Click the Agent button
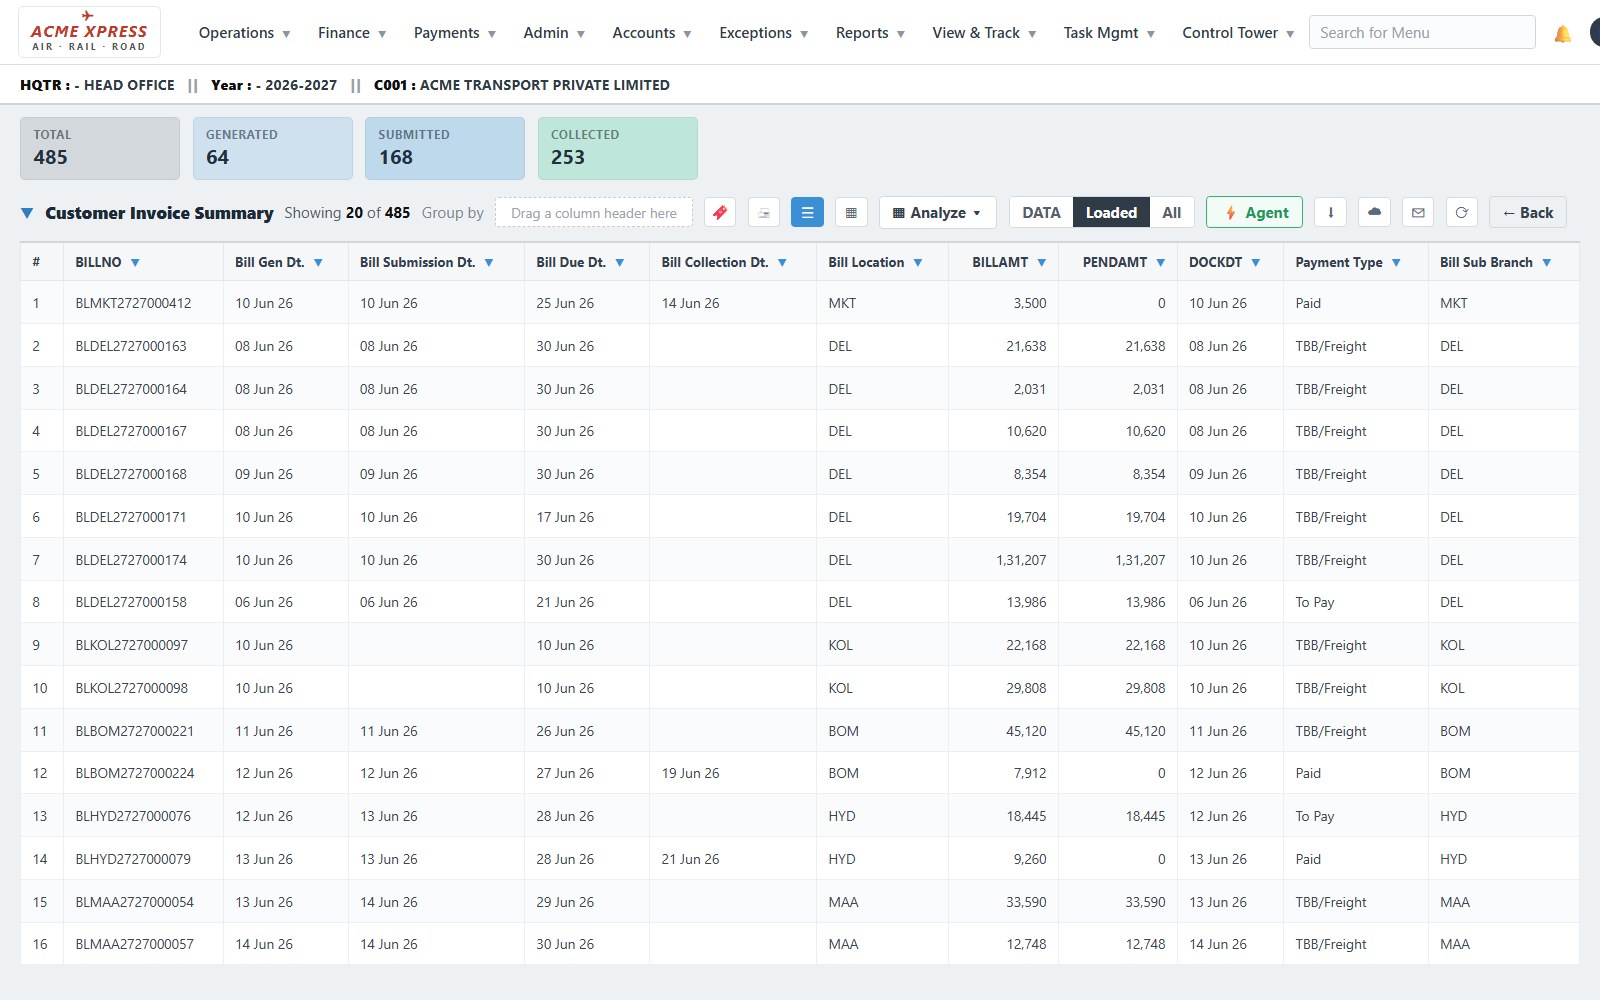The image size is (1600, 1000). (x=1254, y=213)
